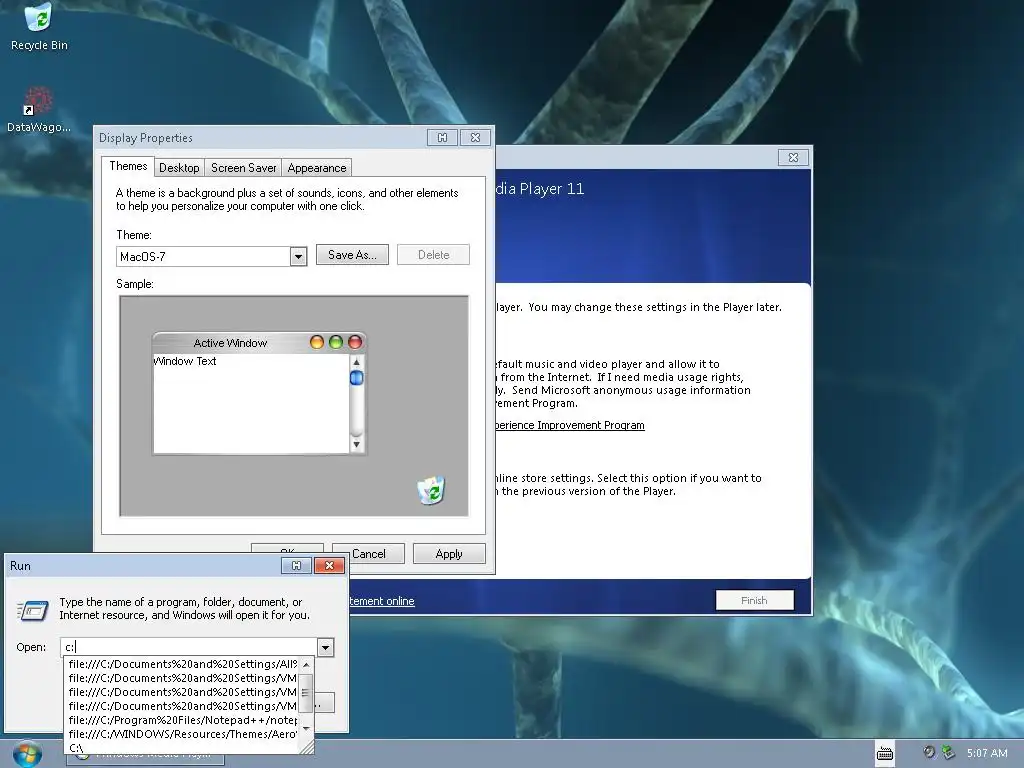Image resolution: width=1024 pixels, height=768 pixels.
Task: Click Apply in Display Properties
Action: 449,554
